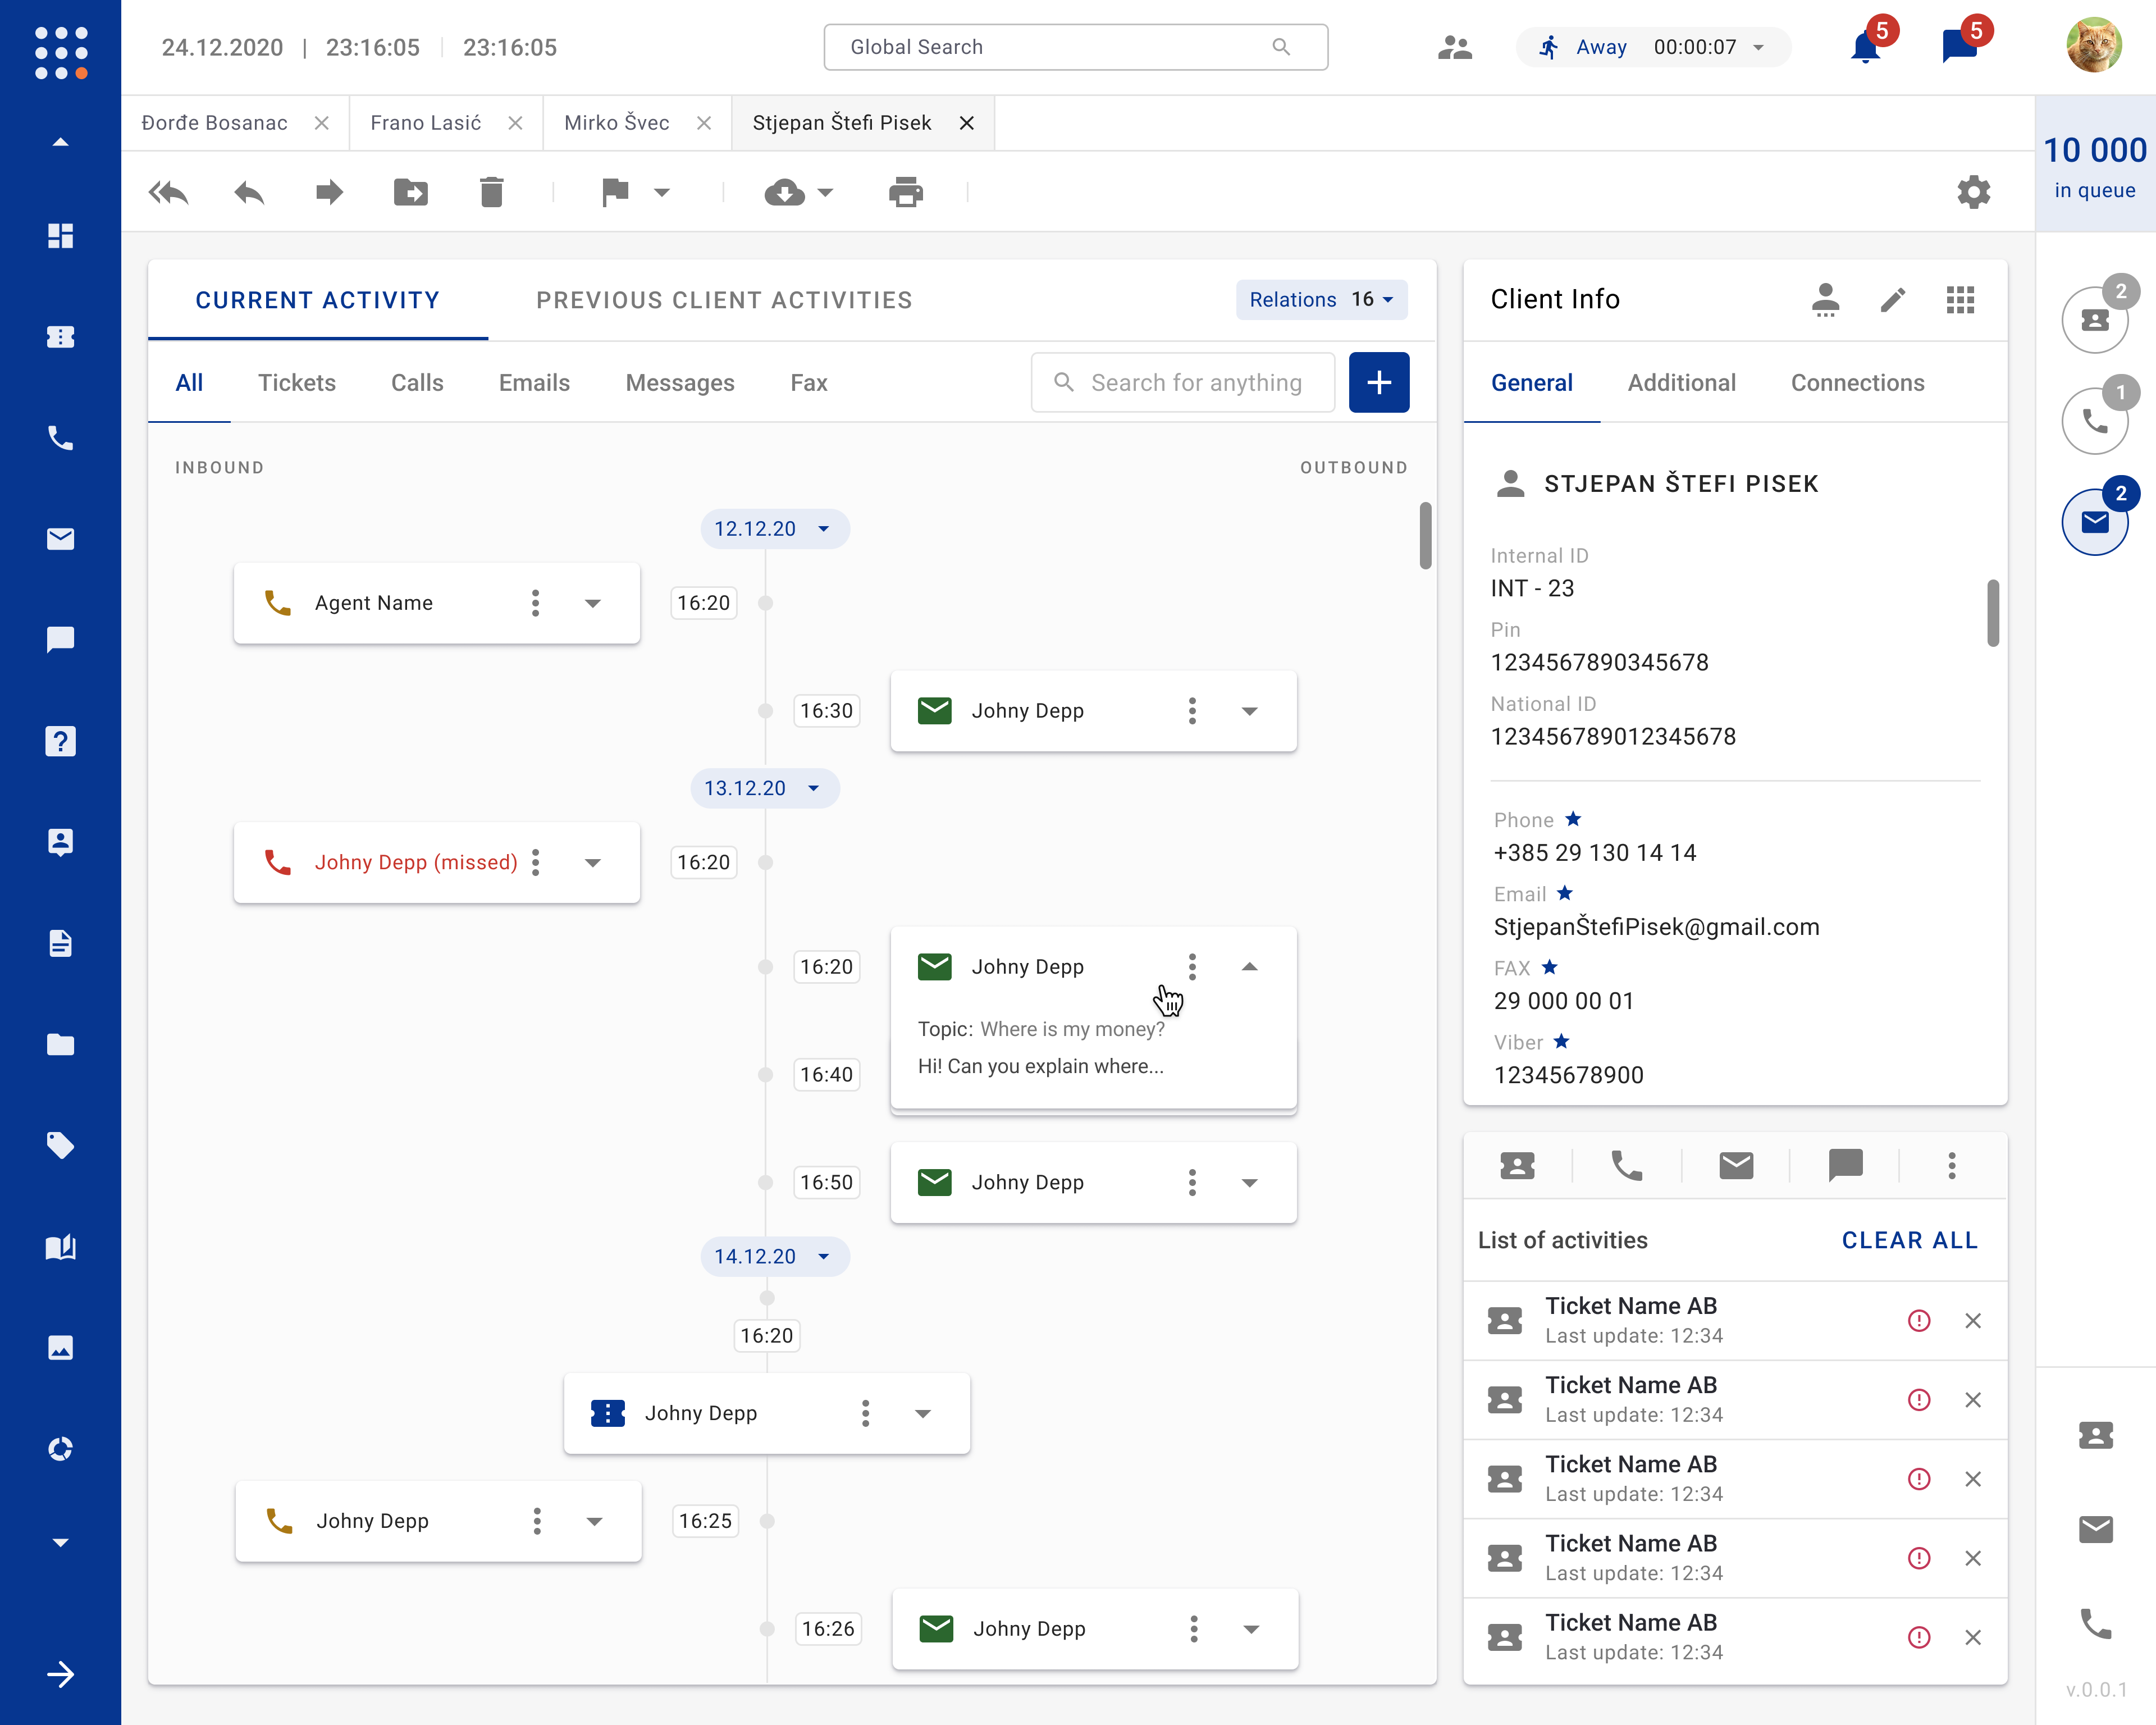Open settings gear icon near queue
Screen dimensions: 2156x1725
tap(1973, 192)
